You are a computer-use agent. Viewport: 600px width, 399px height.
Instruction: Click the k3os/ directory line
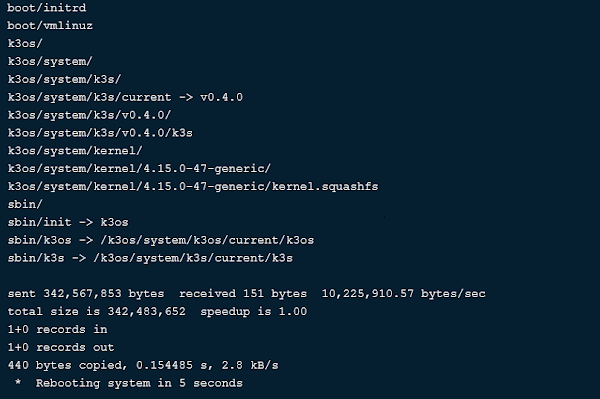[x=25, y=44]
